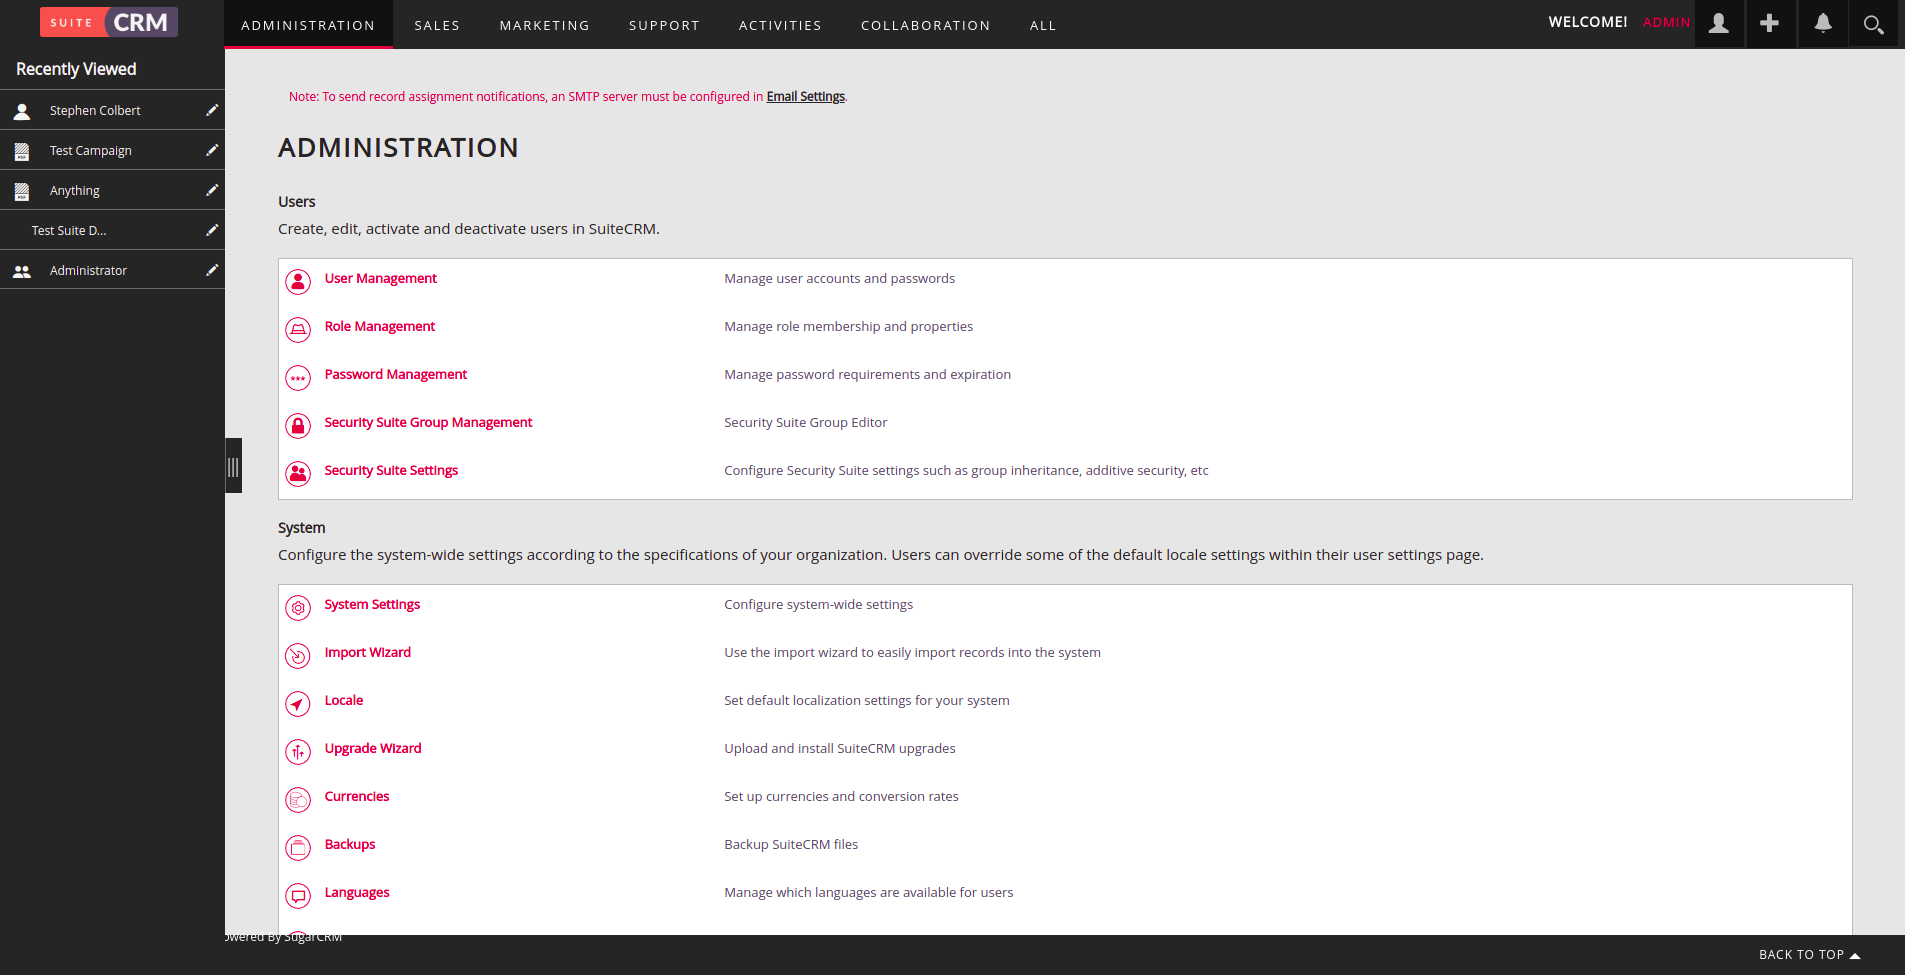Edit Stephen Colbert via pencil icon
Viewport: 1905px width, 975px height.
[212, 110]
